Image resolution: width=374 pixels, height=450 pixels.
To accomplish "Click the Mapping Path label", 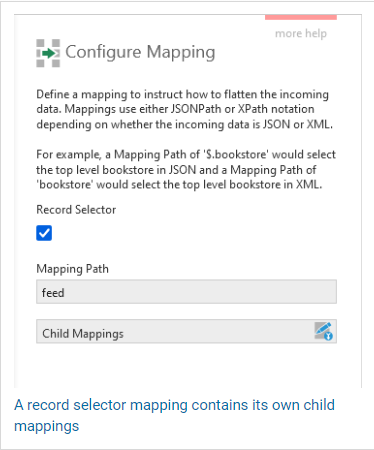I will coord(72,269).
